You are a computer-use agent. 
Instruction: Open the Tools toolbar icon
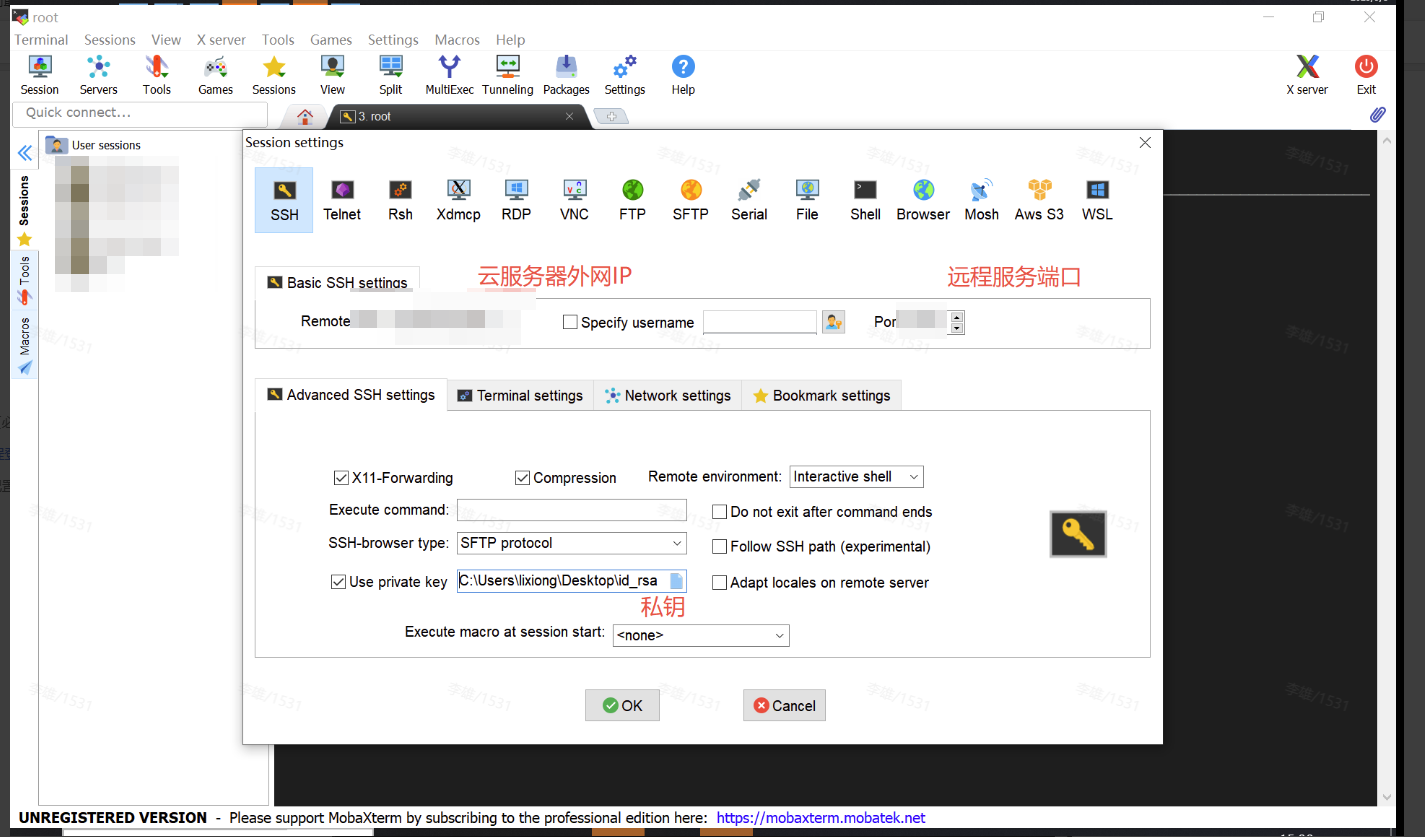pos(157,75)
